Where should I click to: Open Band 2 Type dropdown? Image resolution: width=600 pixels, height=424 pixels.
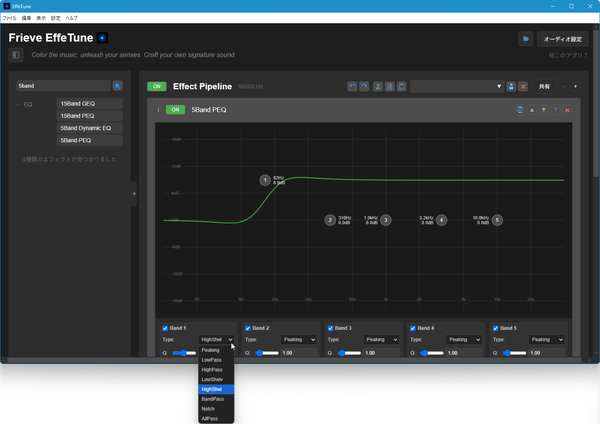[299, 339]
